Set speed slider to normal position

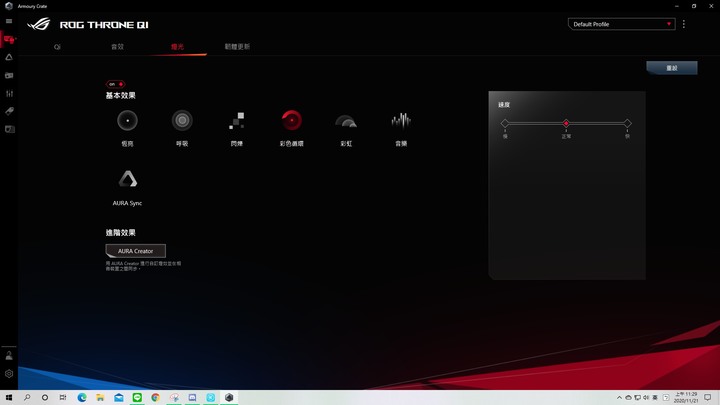tap(566, 123)
